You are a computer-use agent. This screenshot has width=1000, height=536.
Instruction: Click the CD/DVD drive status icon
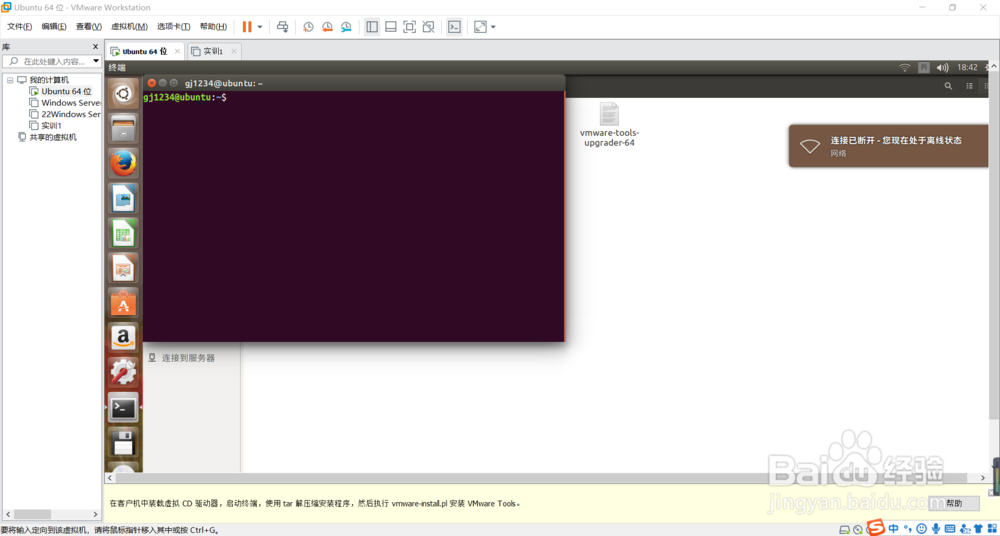point(858,530)
